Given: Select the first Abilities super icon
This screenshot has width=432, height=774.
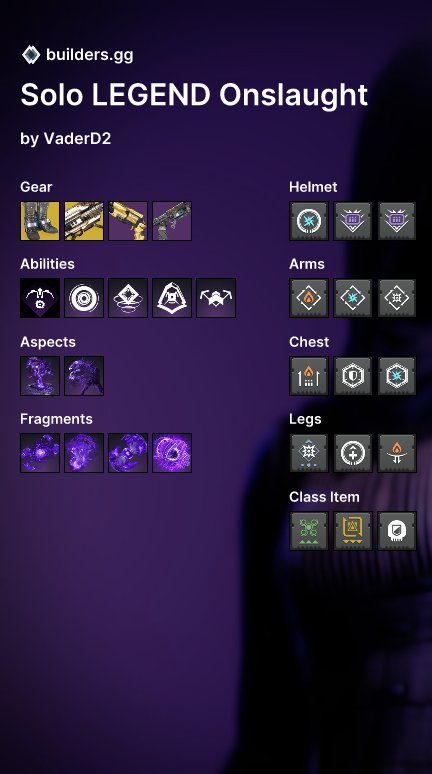Looking at the screenshot, I should coord(40,298).
